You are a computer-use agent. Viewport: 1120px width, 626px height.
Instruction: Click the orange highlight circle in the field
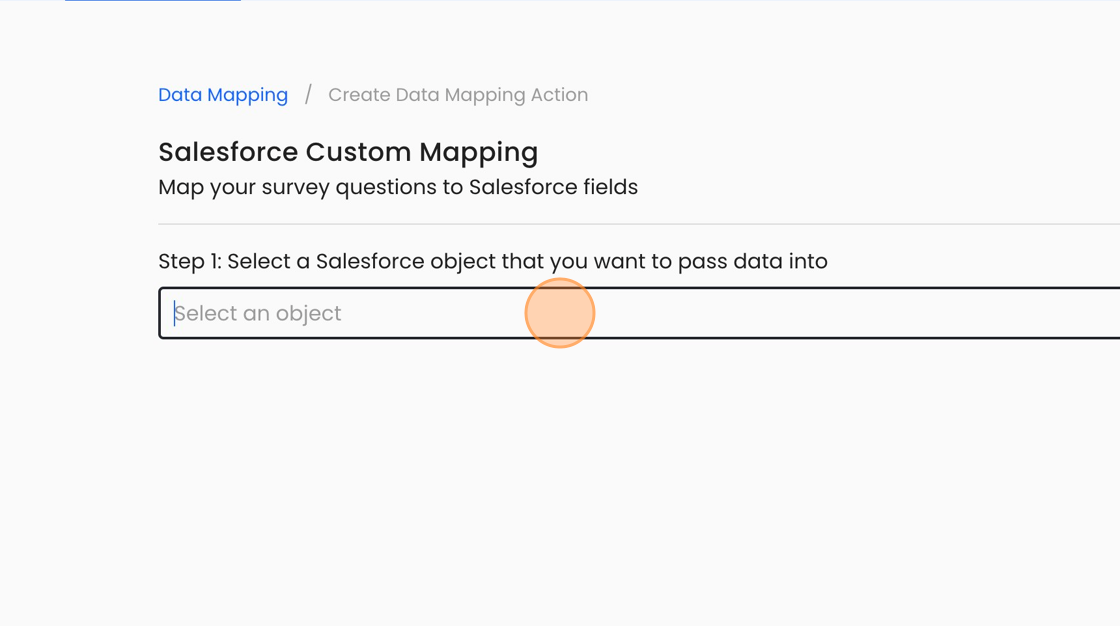[x=560, y=313]
